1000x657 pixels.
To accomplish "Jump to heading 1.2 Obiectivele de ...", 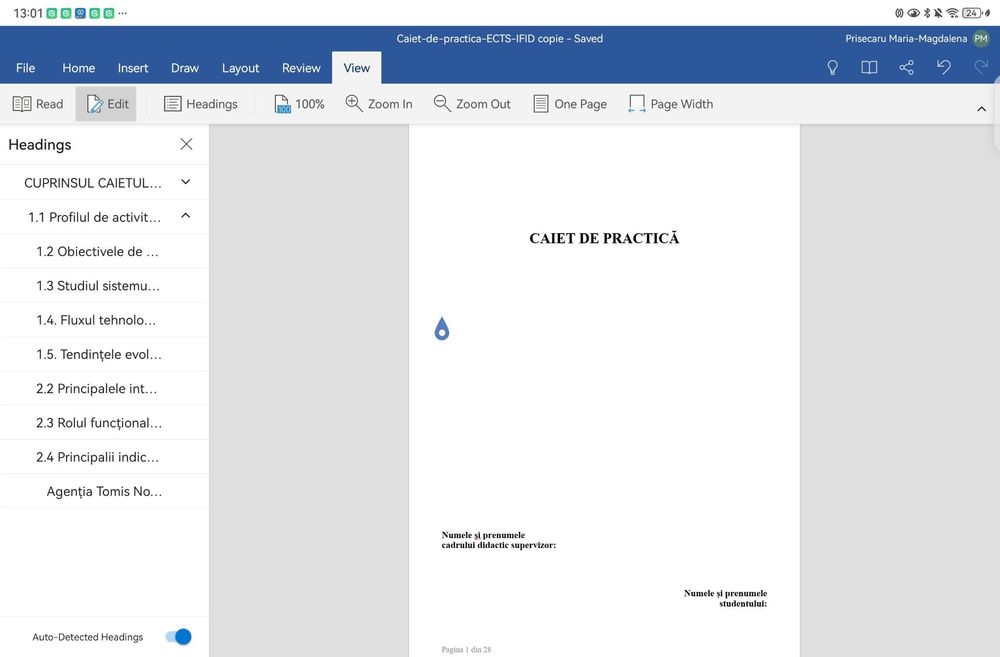I will pyautogui.click(x=97, y=251).
